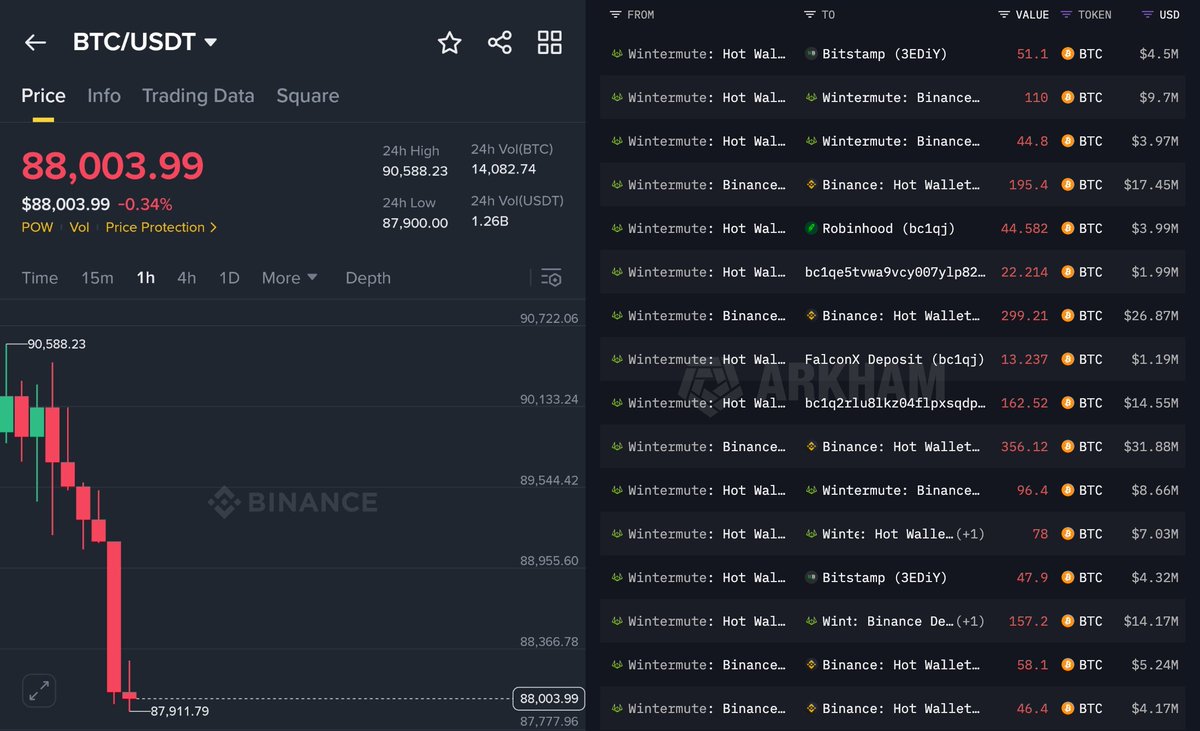Click the Binance icon in the 46.4 BTC row

811,708
